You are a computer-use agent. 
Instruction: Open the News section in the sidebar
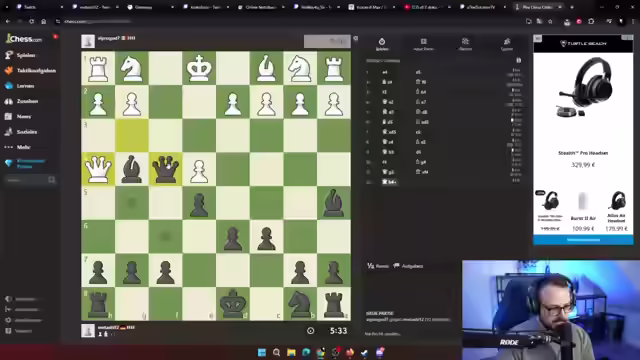click(x=18, y=117)
